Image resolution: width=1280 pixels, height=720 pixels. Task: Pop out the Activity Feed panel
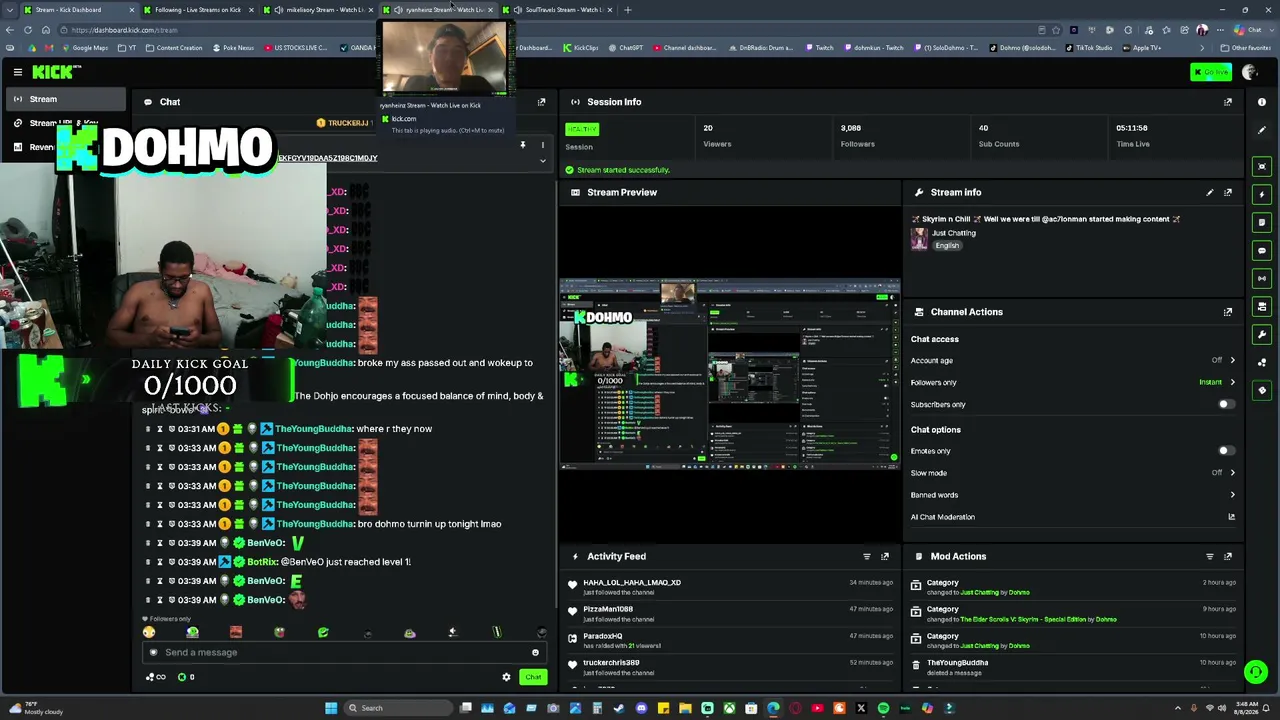tap(885, 556)
